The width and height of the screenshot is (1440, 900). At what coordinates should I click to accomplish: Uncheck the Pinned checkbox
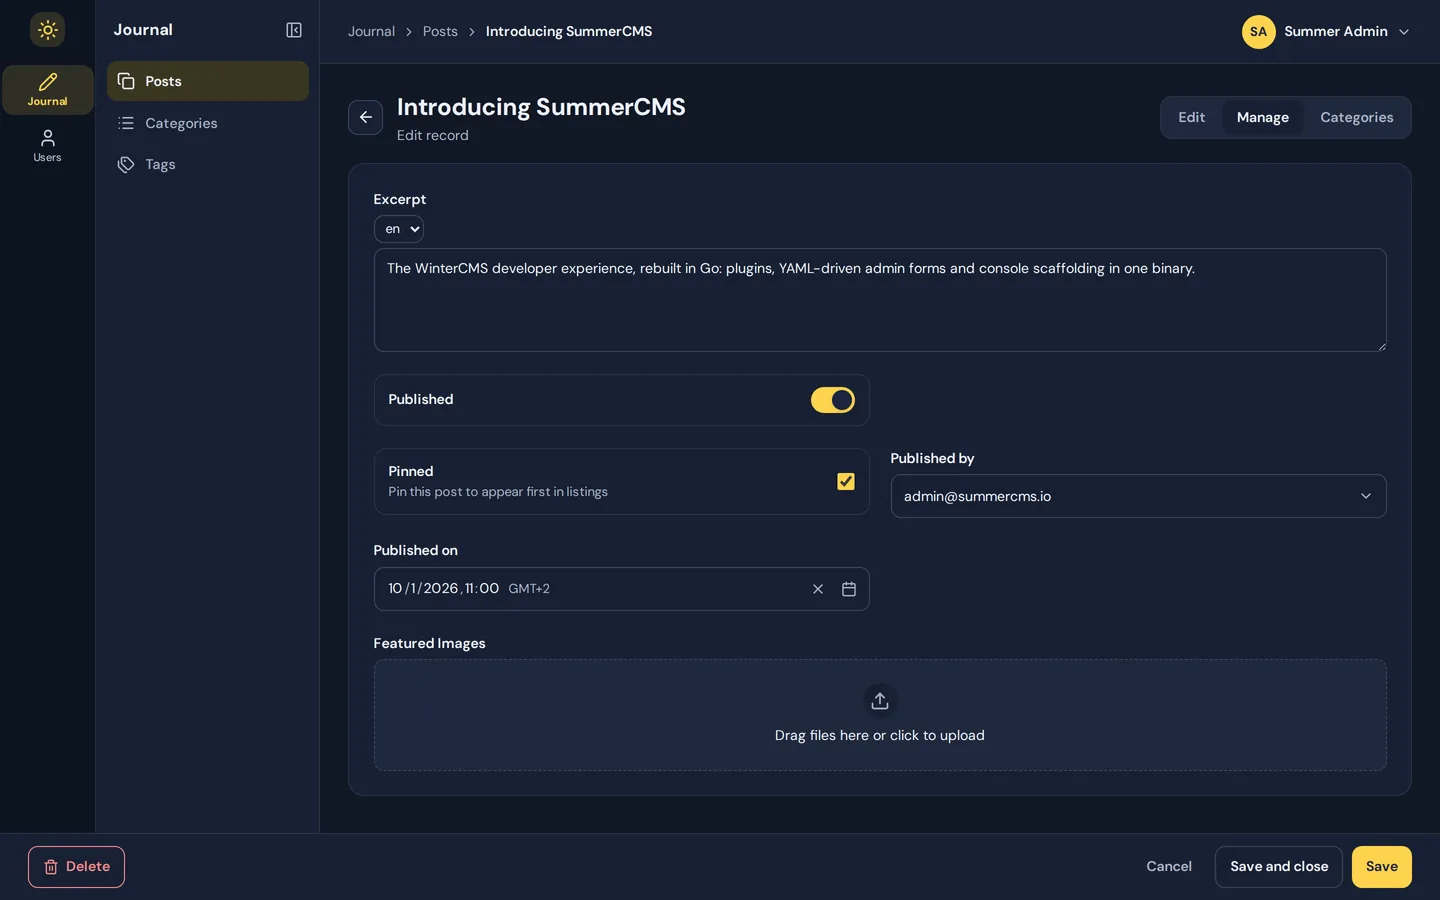click(846, 482)
